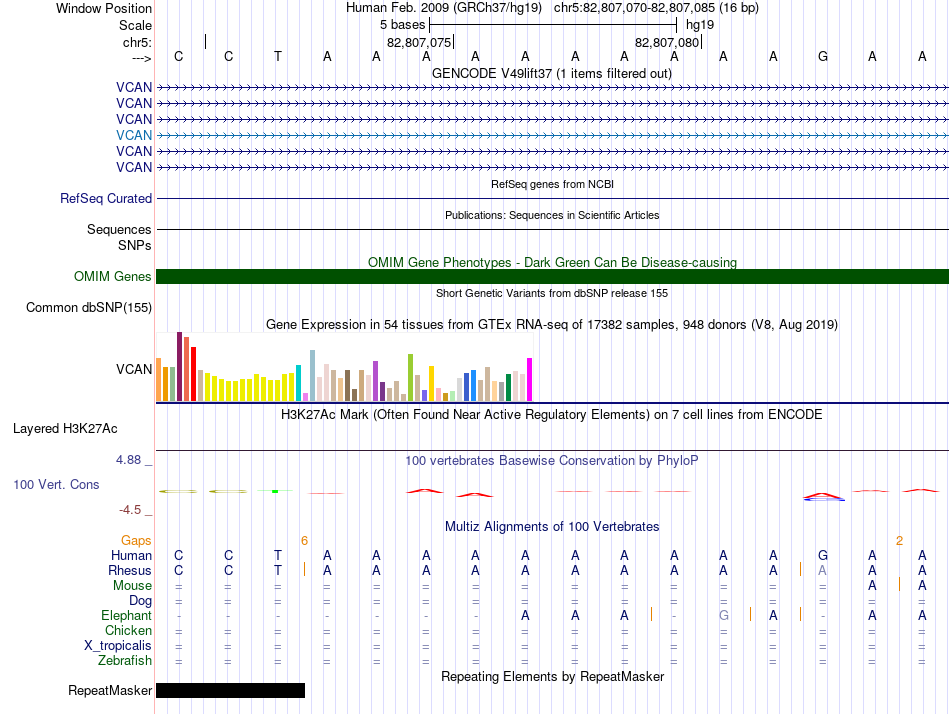Select the black RepeatMasker element bar
The width and height of the screenshot is (950, 714).
pos(230,690)
